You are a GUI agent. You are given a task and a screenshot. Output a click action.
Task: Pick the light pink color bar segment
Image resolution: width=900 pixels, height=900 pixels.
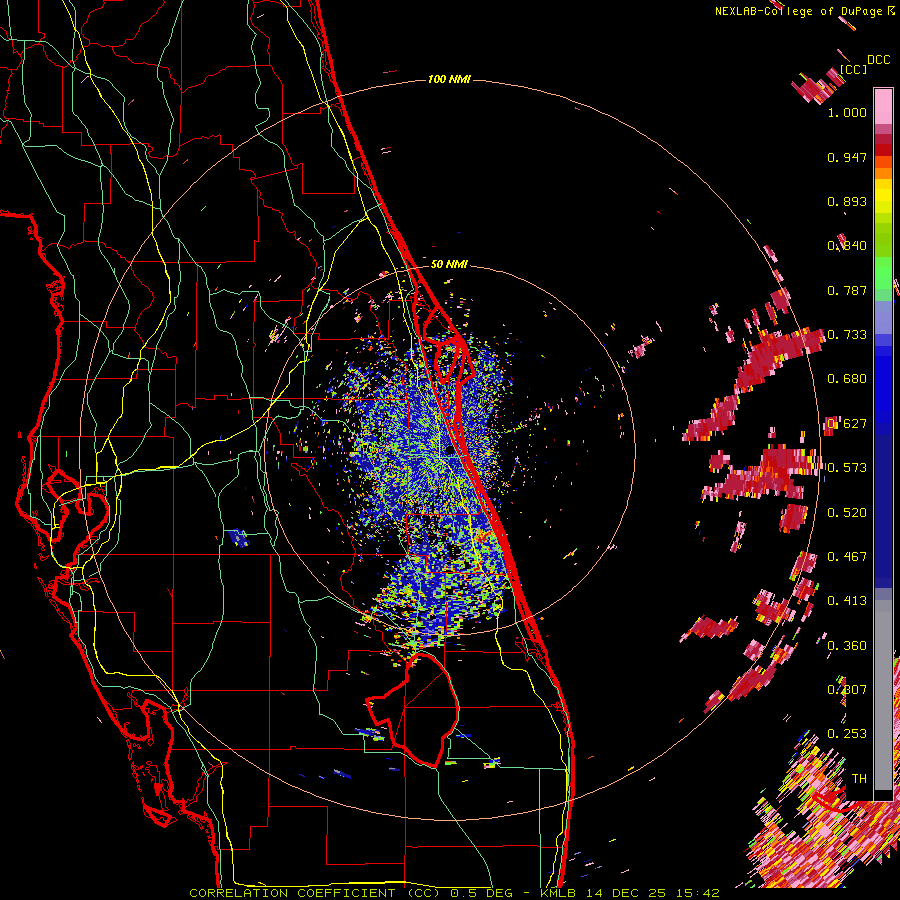coord(883,106)
